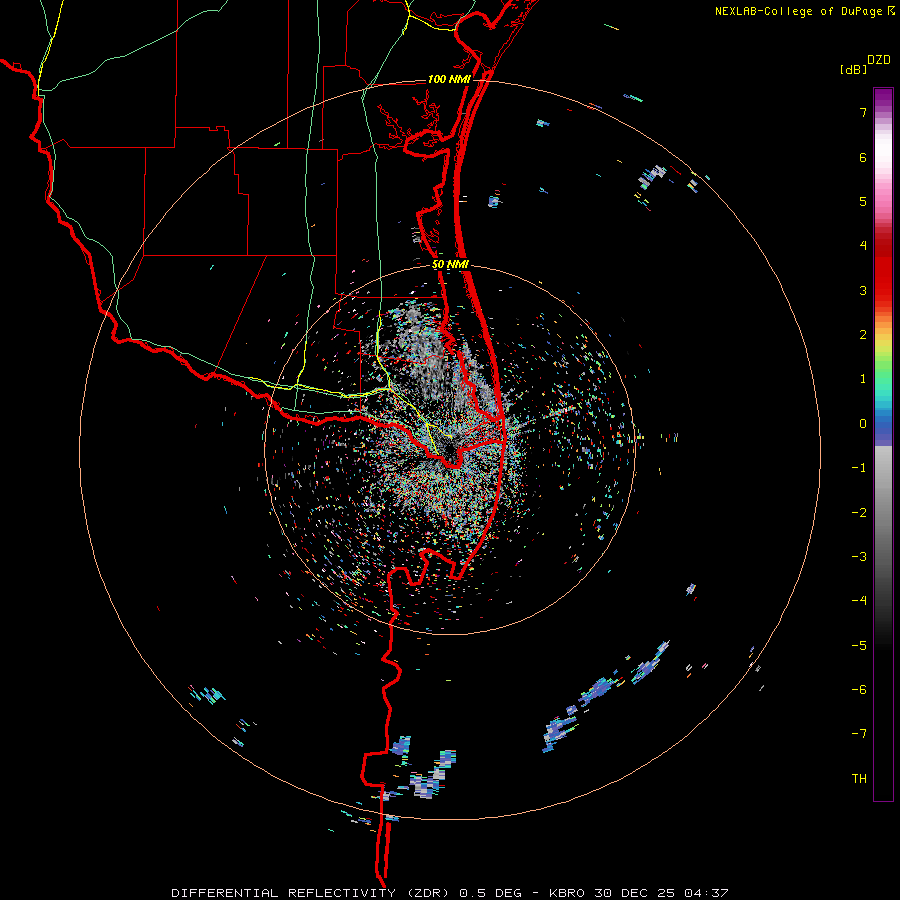This screenshot has height=900, width=900.
Task: Click the 3 value on color scale
Action: coord(863,290)
